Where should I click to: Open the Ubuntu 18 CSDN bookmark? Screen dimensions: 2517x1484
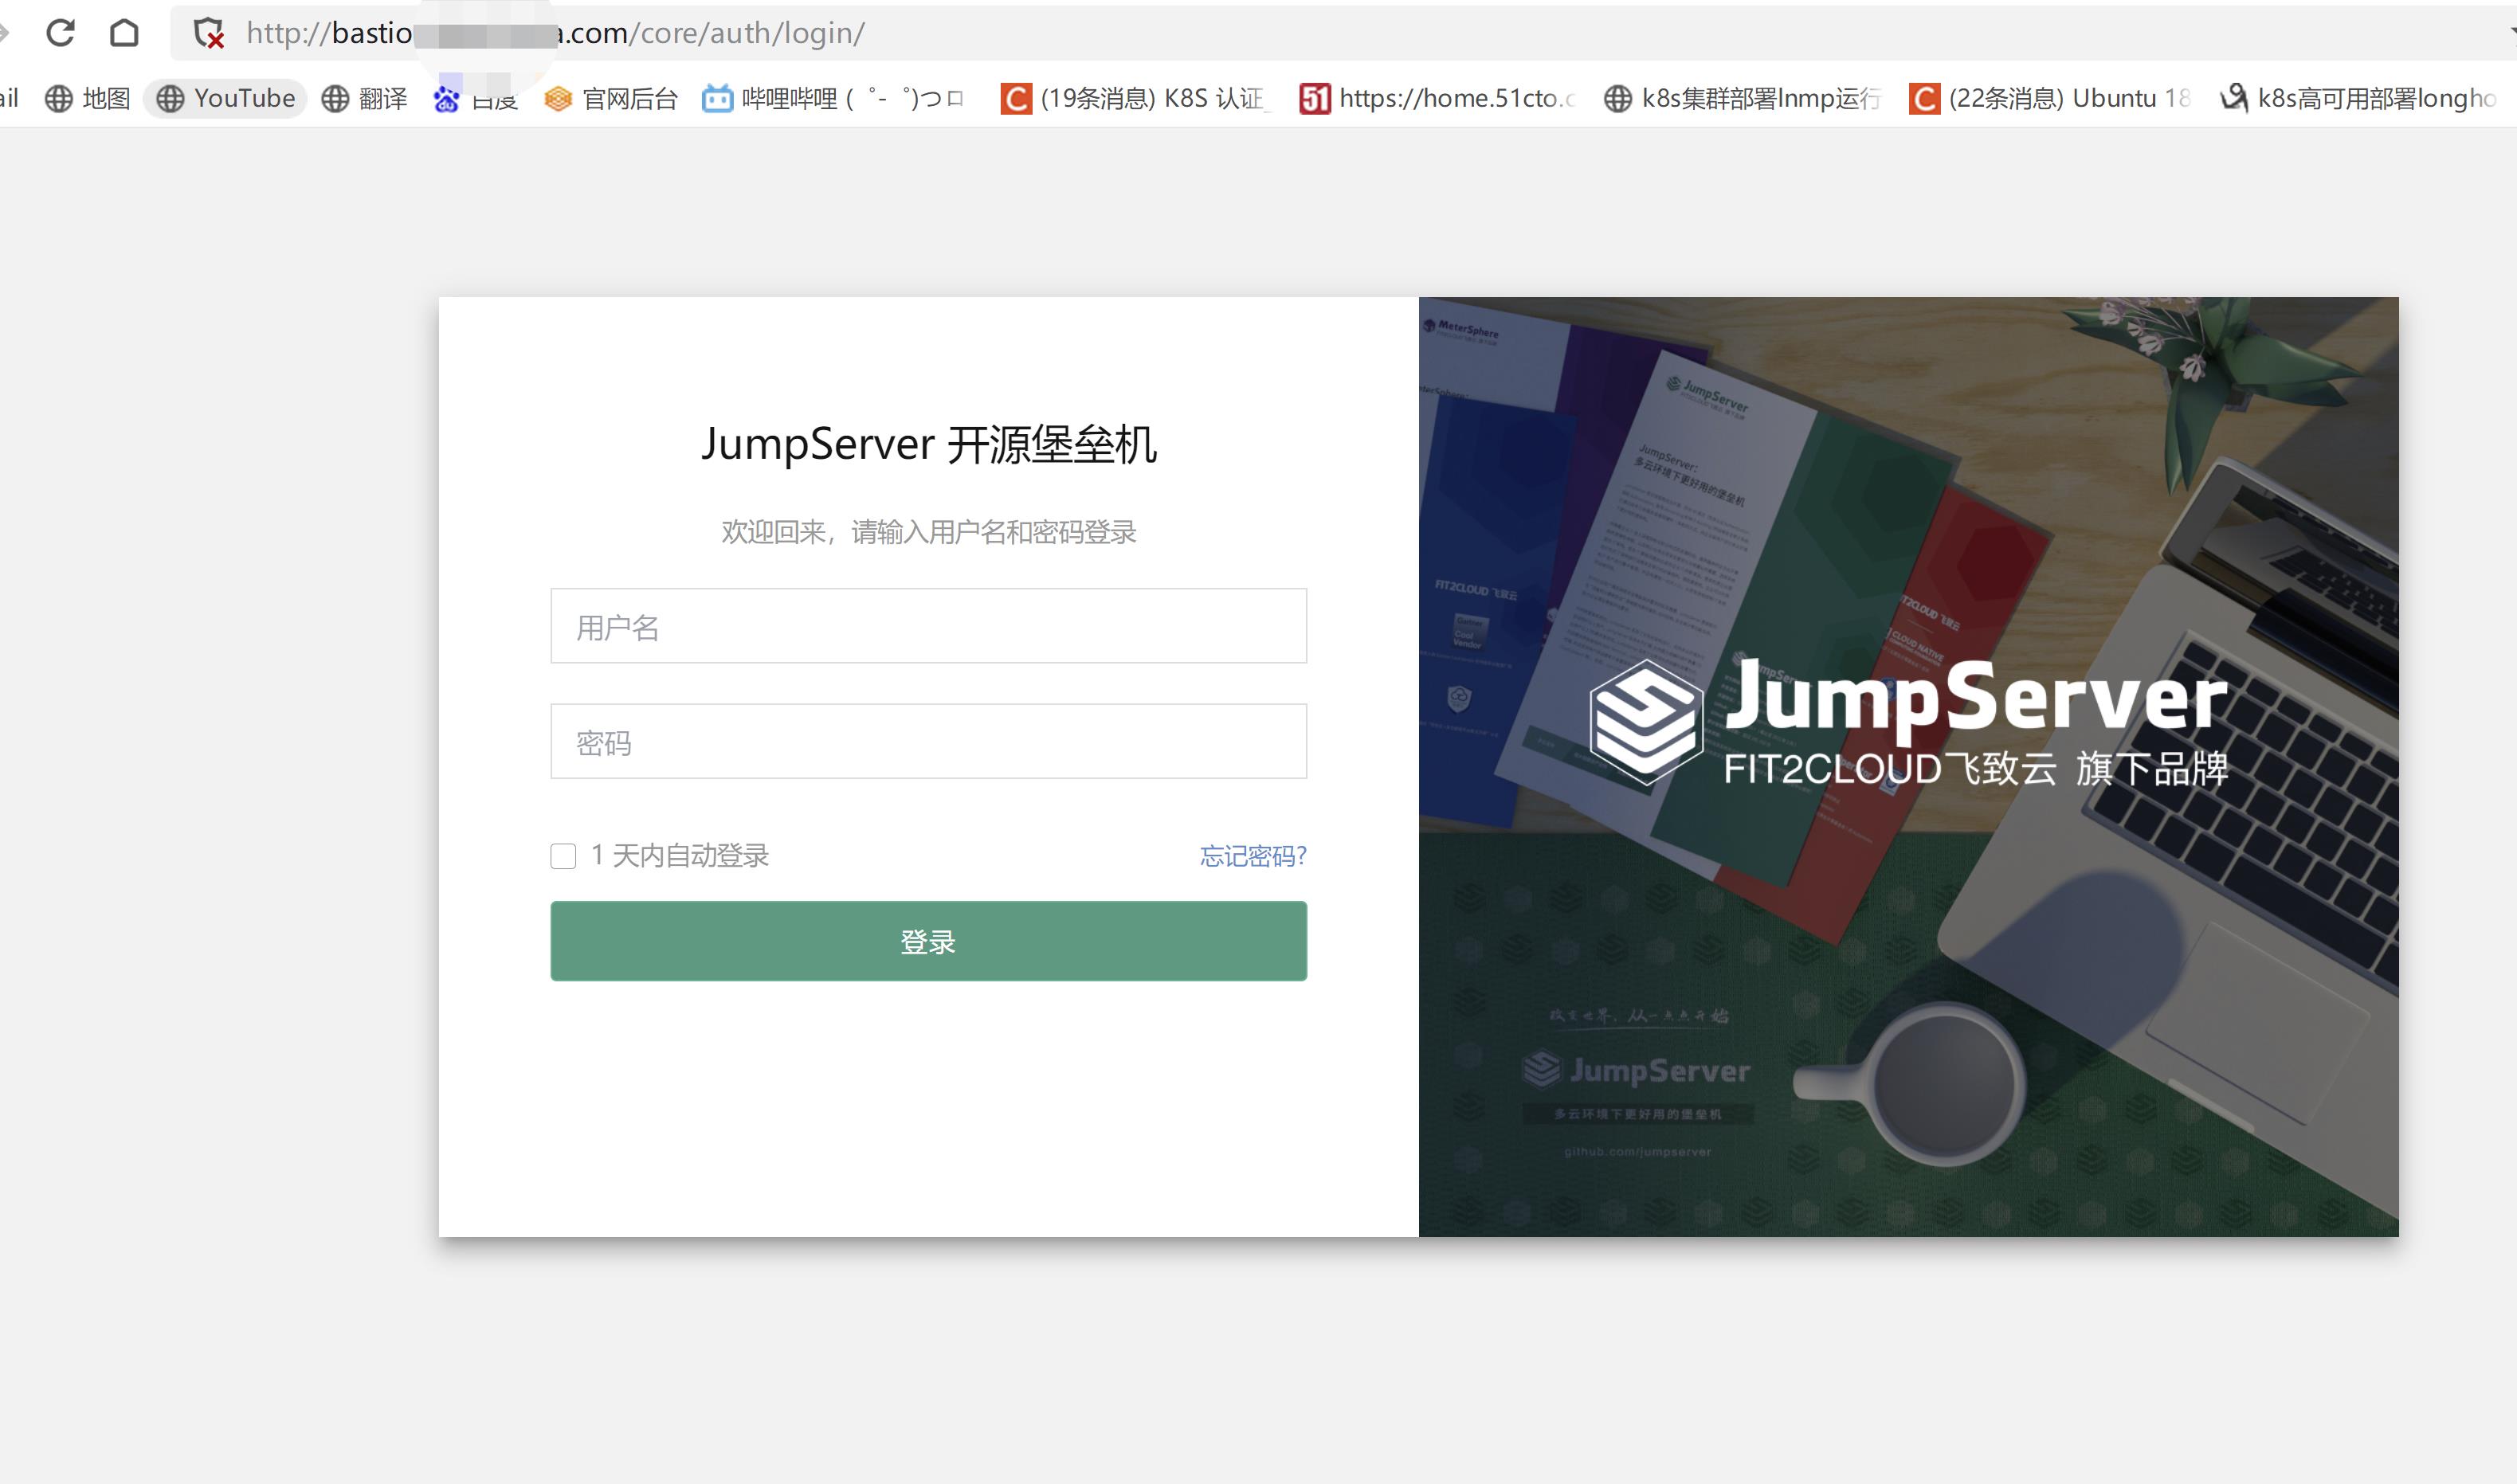2049,98
